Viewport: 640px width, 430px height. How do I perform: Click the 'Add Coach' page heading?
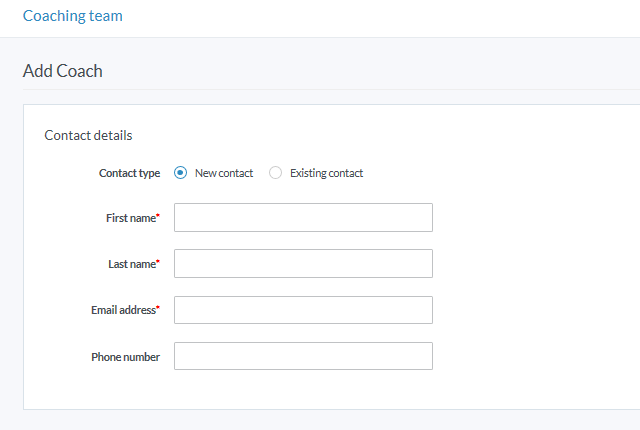(x=63, y=71)
